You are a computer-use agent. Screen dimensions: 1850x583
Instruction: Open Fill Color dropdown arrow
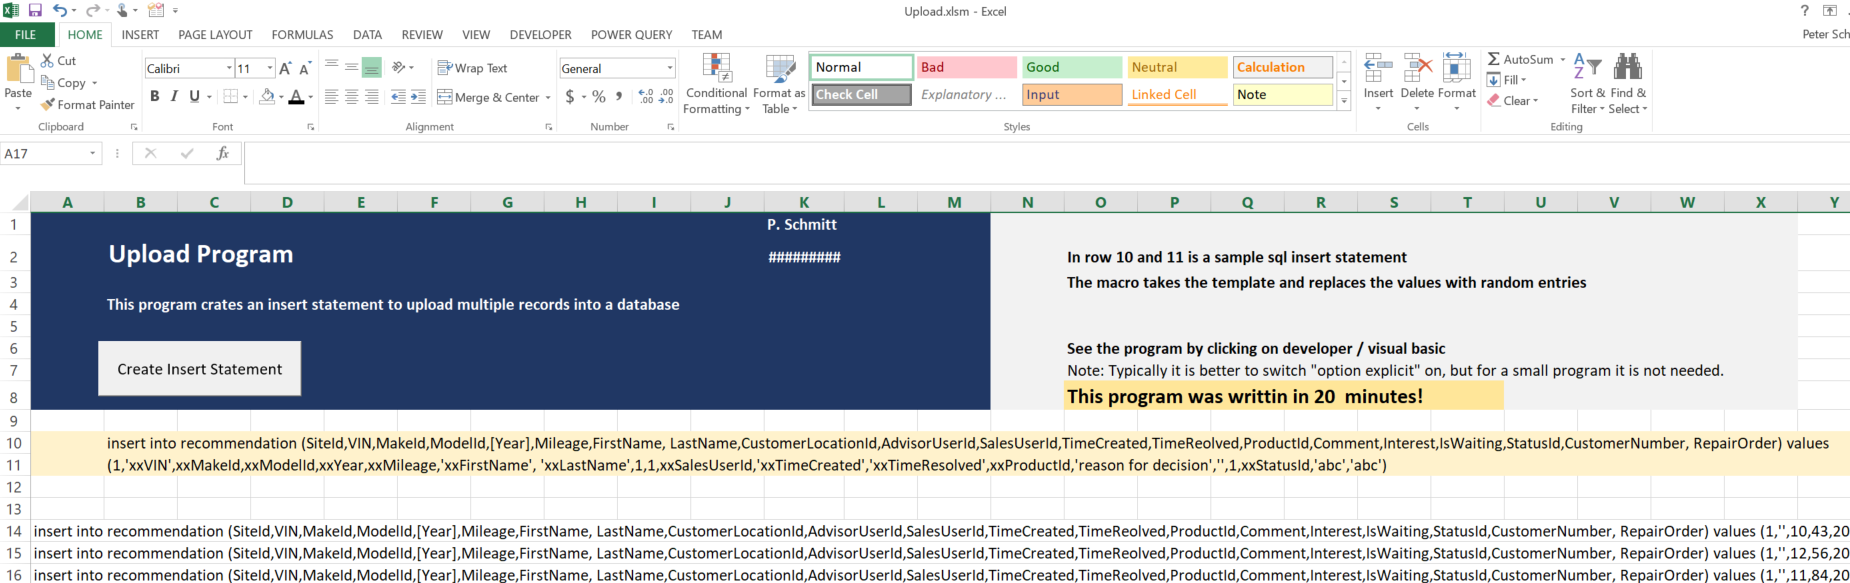point(281,97)
